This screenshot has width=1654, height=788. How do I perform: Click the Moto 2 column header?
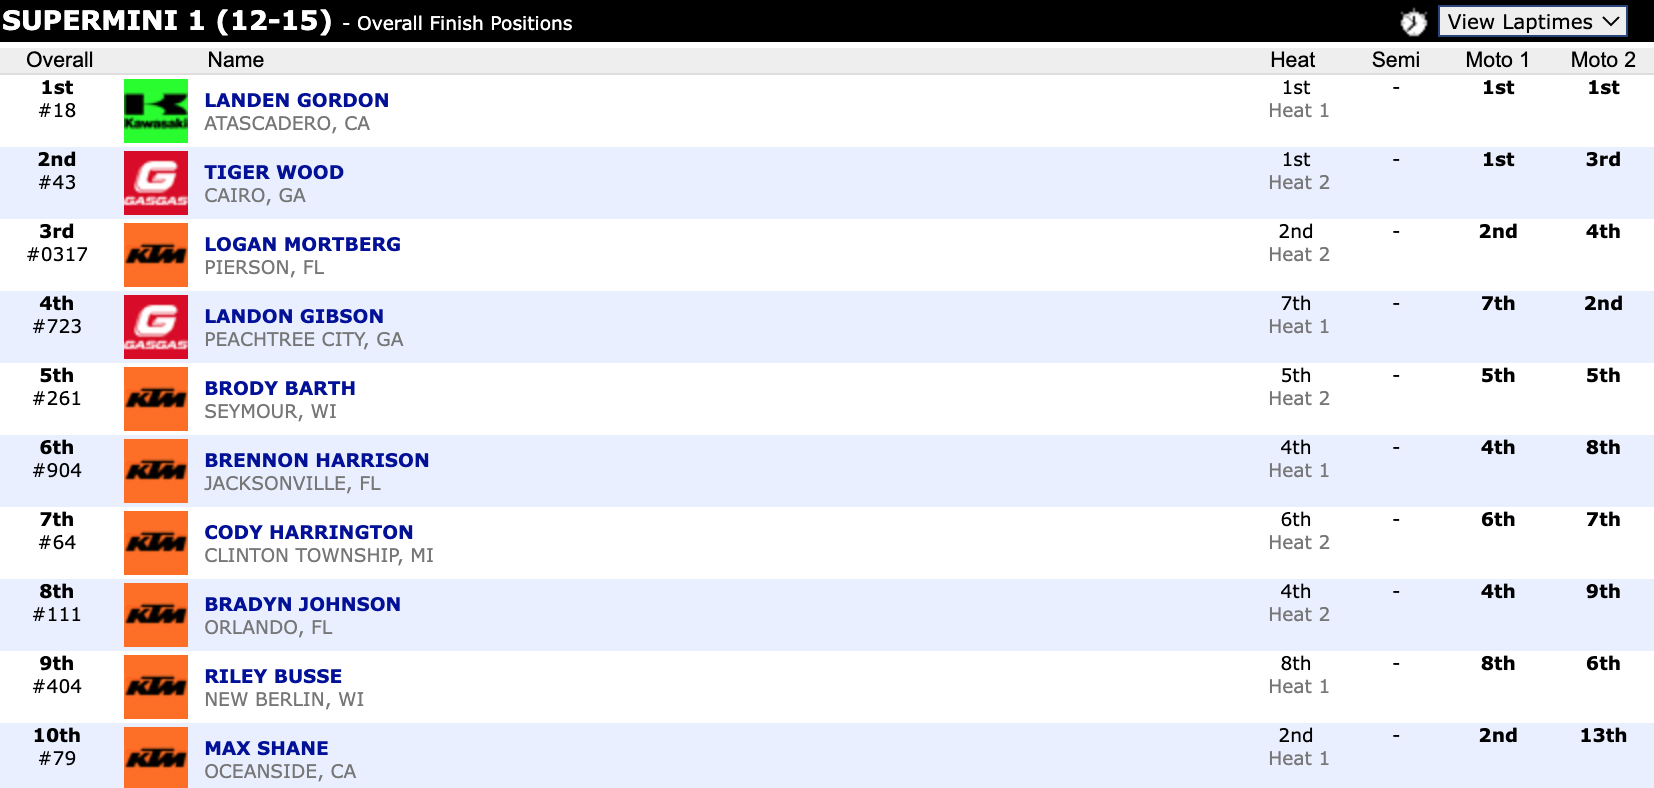pos(1602,60)
